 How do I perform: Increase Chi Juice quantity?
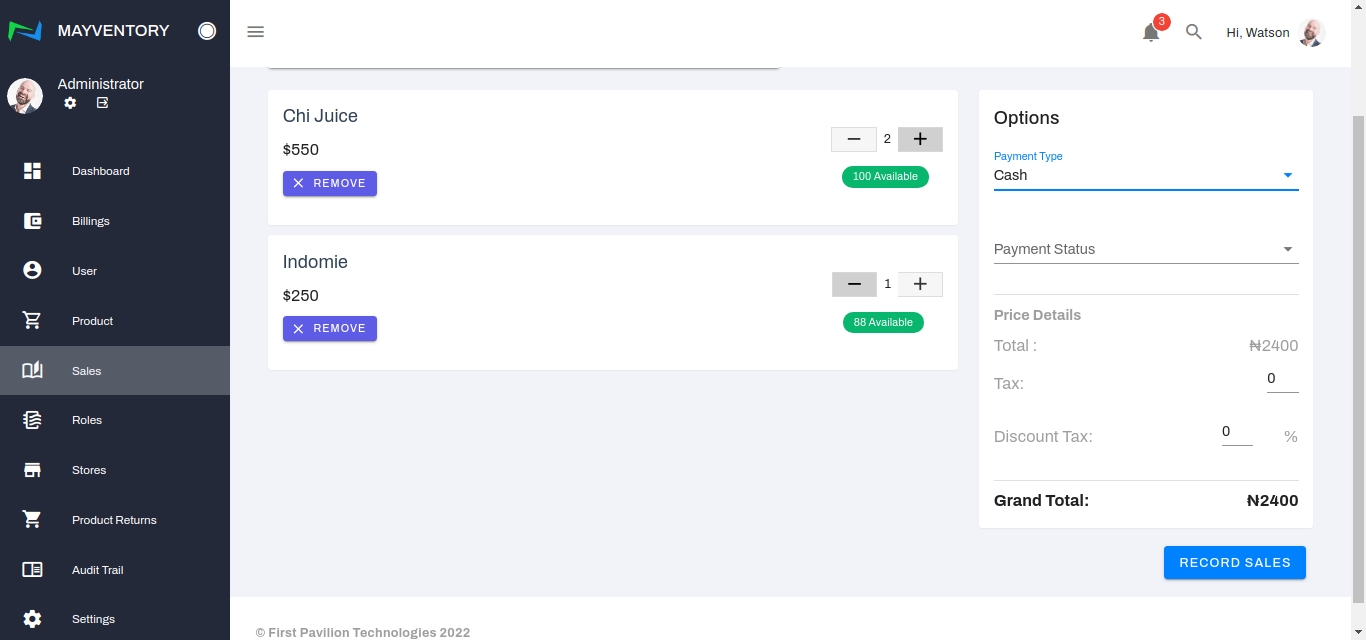tap(920, 139)
